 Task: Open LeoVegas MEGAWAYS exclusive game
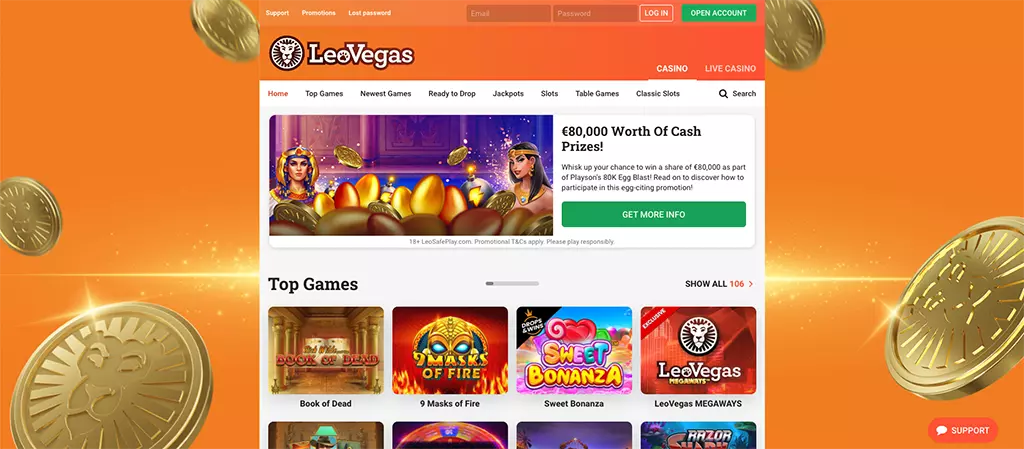click(698, 350)
